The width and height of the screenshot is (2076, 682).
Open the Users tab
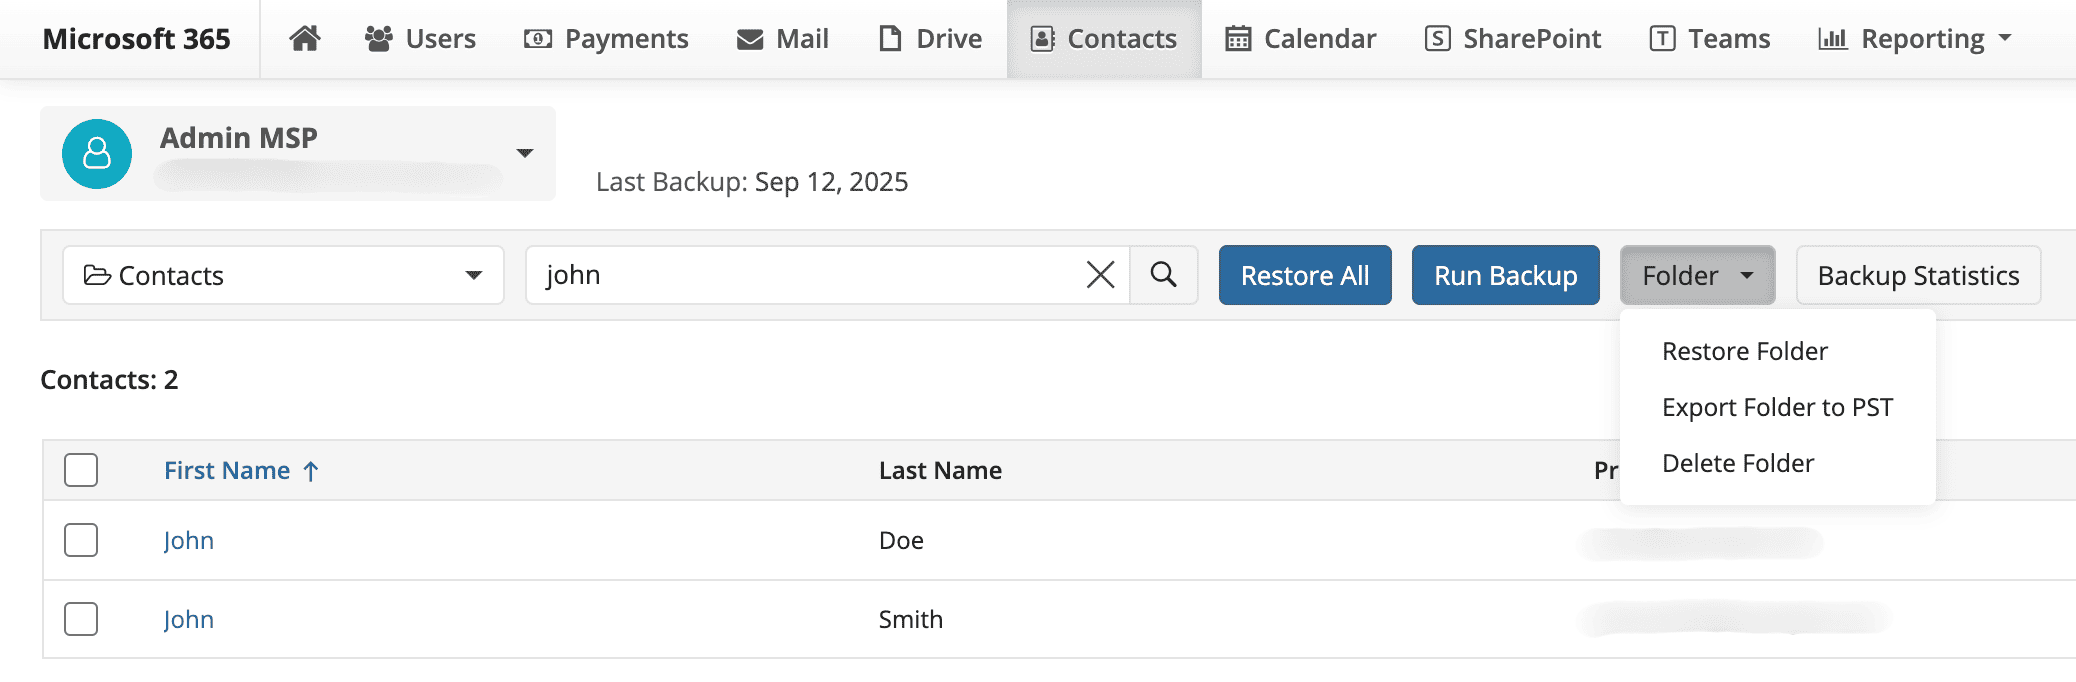click(x=420, y=39)
